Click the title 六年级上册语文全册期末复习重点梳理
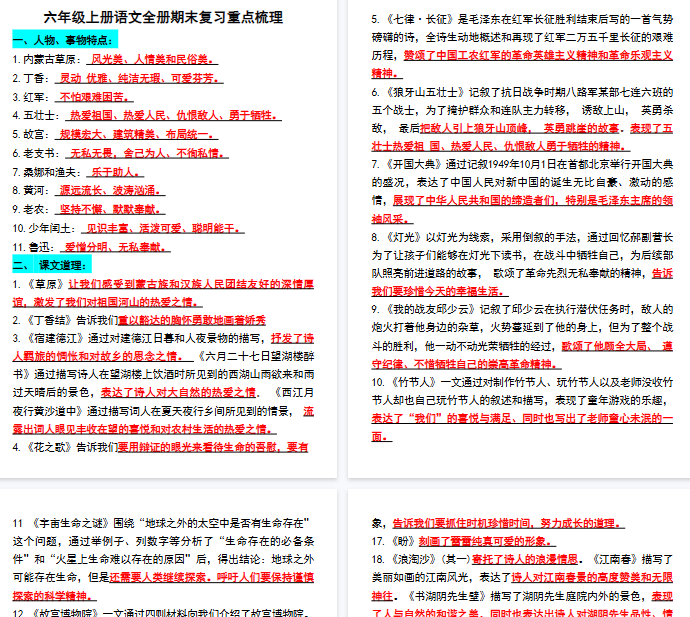 tap(163, 18)
